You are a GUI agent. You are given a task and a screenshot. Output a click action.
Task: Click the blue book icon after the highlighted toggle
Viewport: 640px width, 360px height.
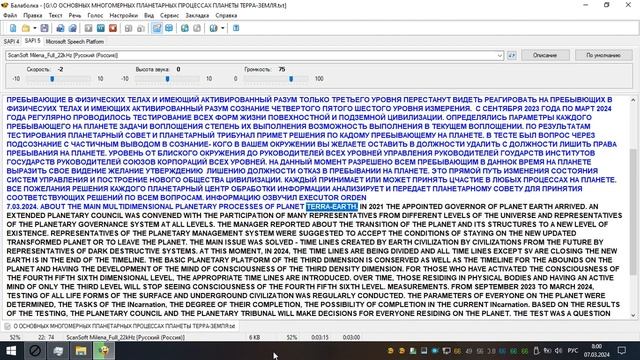pos(169,28)
